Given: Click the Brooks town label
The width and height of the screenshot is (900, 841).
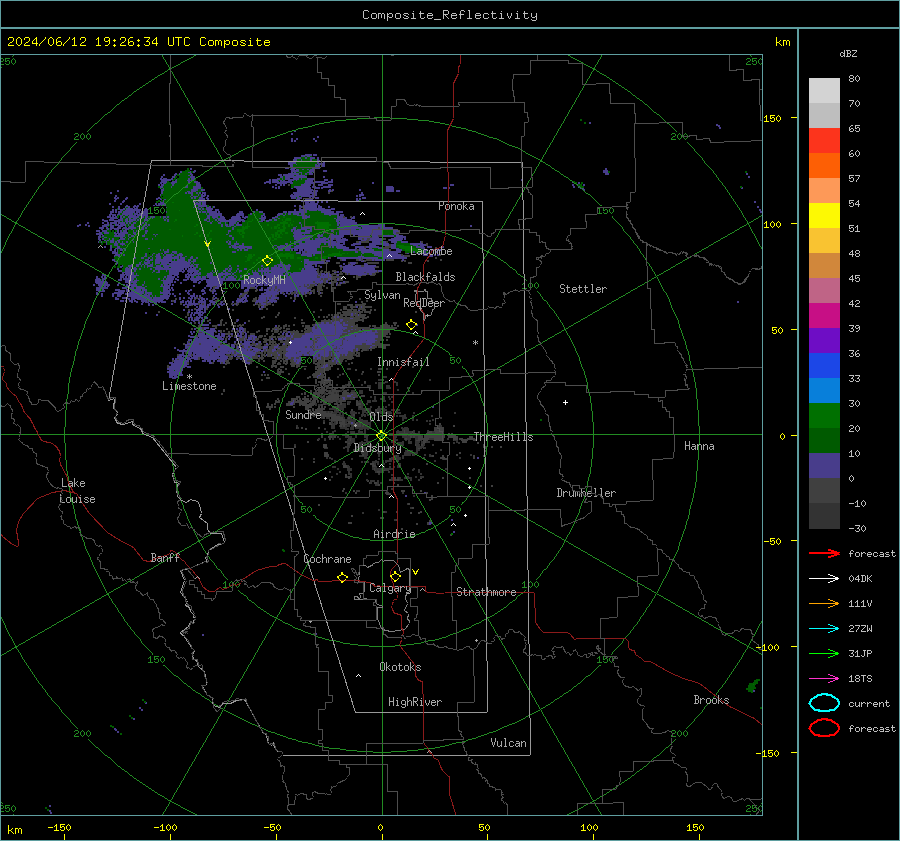Looking at the screenshot, I should tap(711, 700).
